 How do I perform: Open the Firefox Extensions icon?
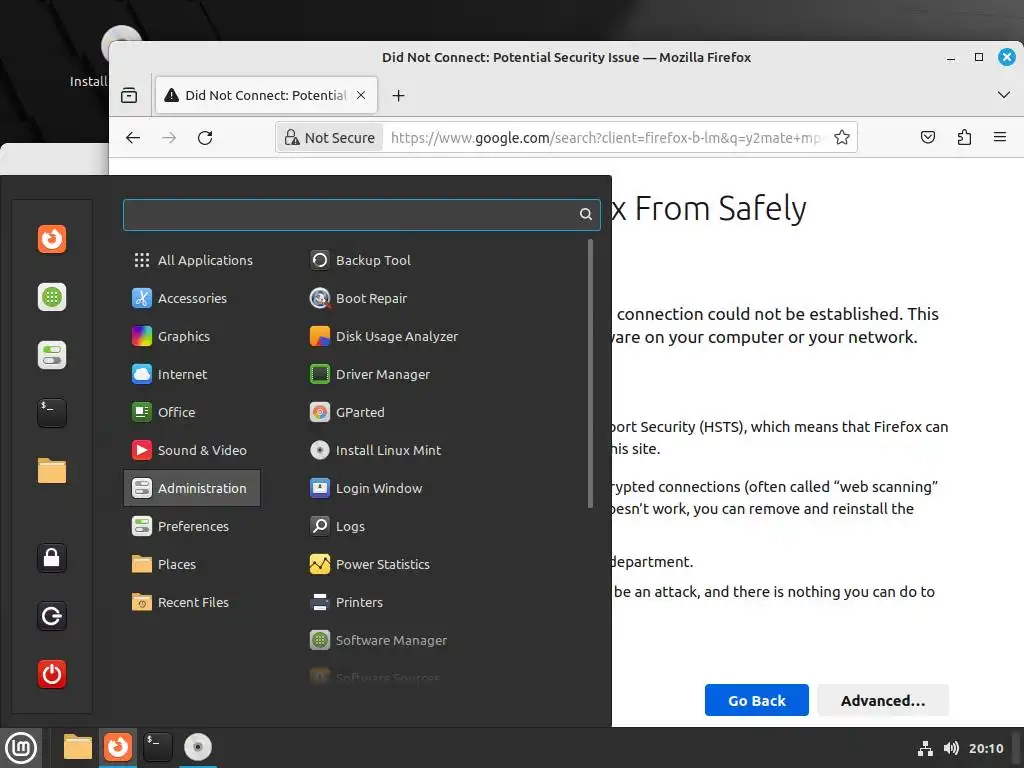pyautogui.click(x=964, y=138)
